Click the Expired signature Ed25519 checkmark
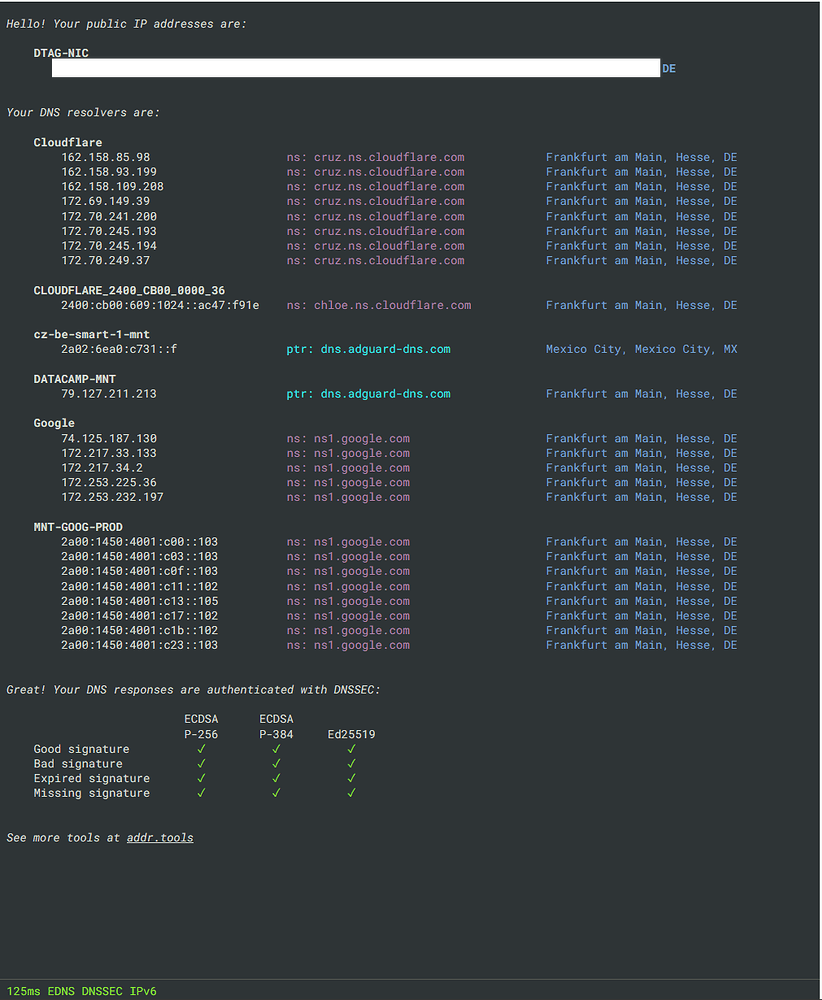This screenshot has height=1000, width=822. click(351, 778)
